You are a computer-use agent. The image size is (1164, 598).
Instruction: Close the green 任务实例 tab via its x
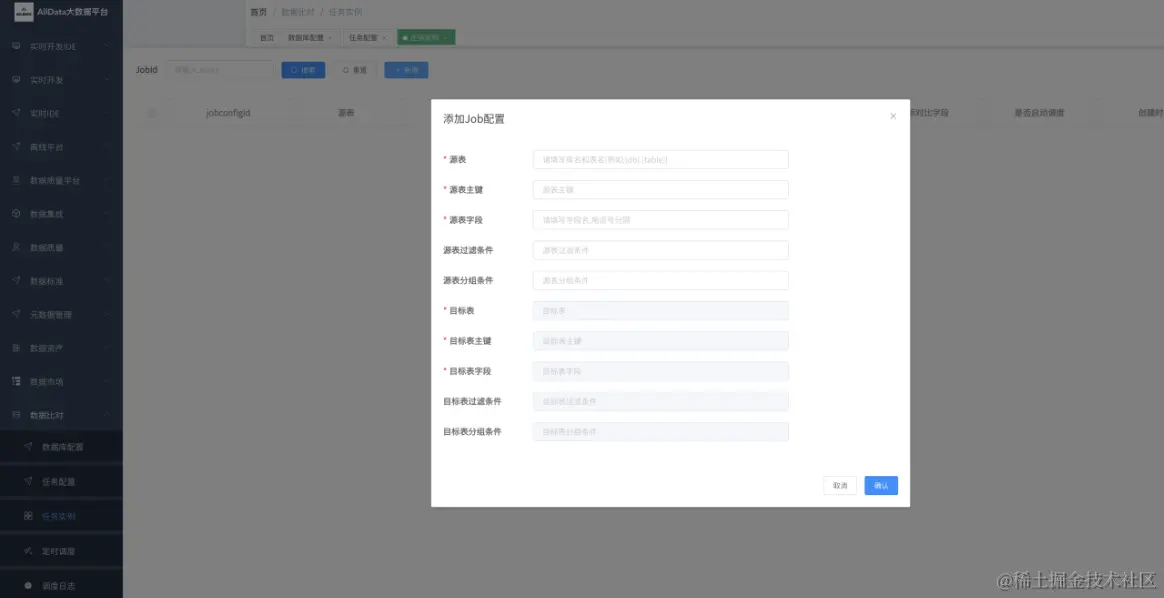(445, 38)
